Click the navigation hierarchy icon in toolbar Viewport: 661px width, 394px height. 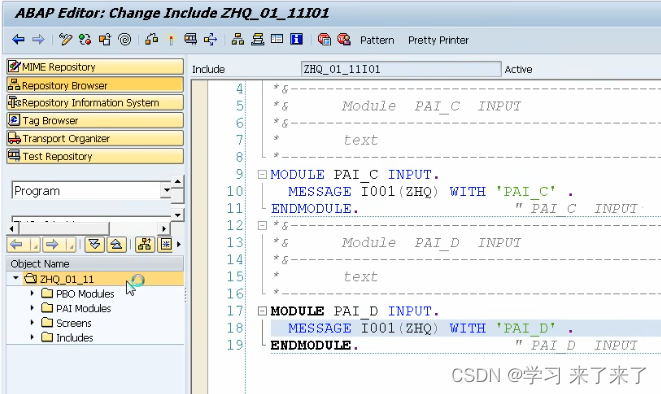[238, 40]
